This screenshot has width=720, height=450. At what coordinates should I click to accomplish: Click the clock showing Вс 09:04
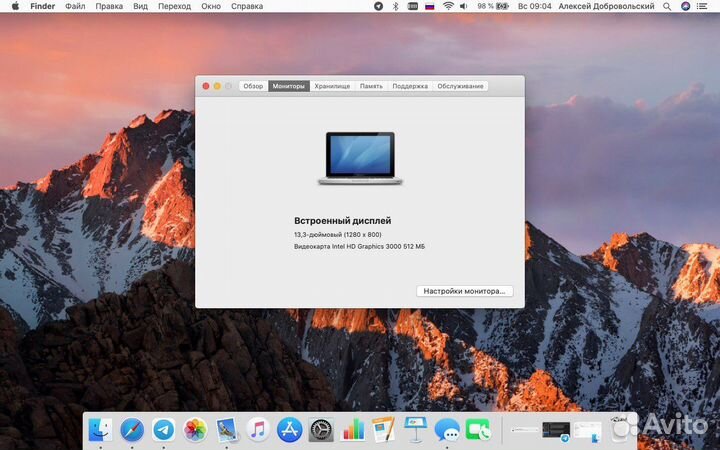click(534, 6)
